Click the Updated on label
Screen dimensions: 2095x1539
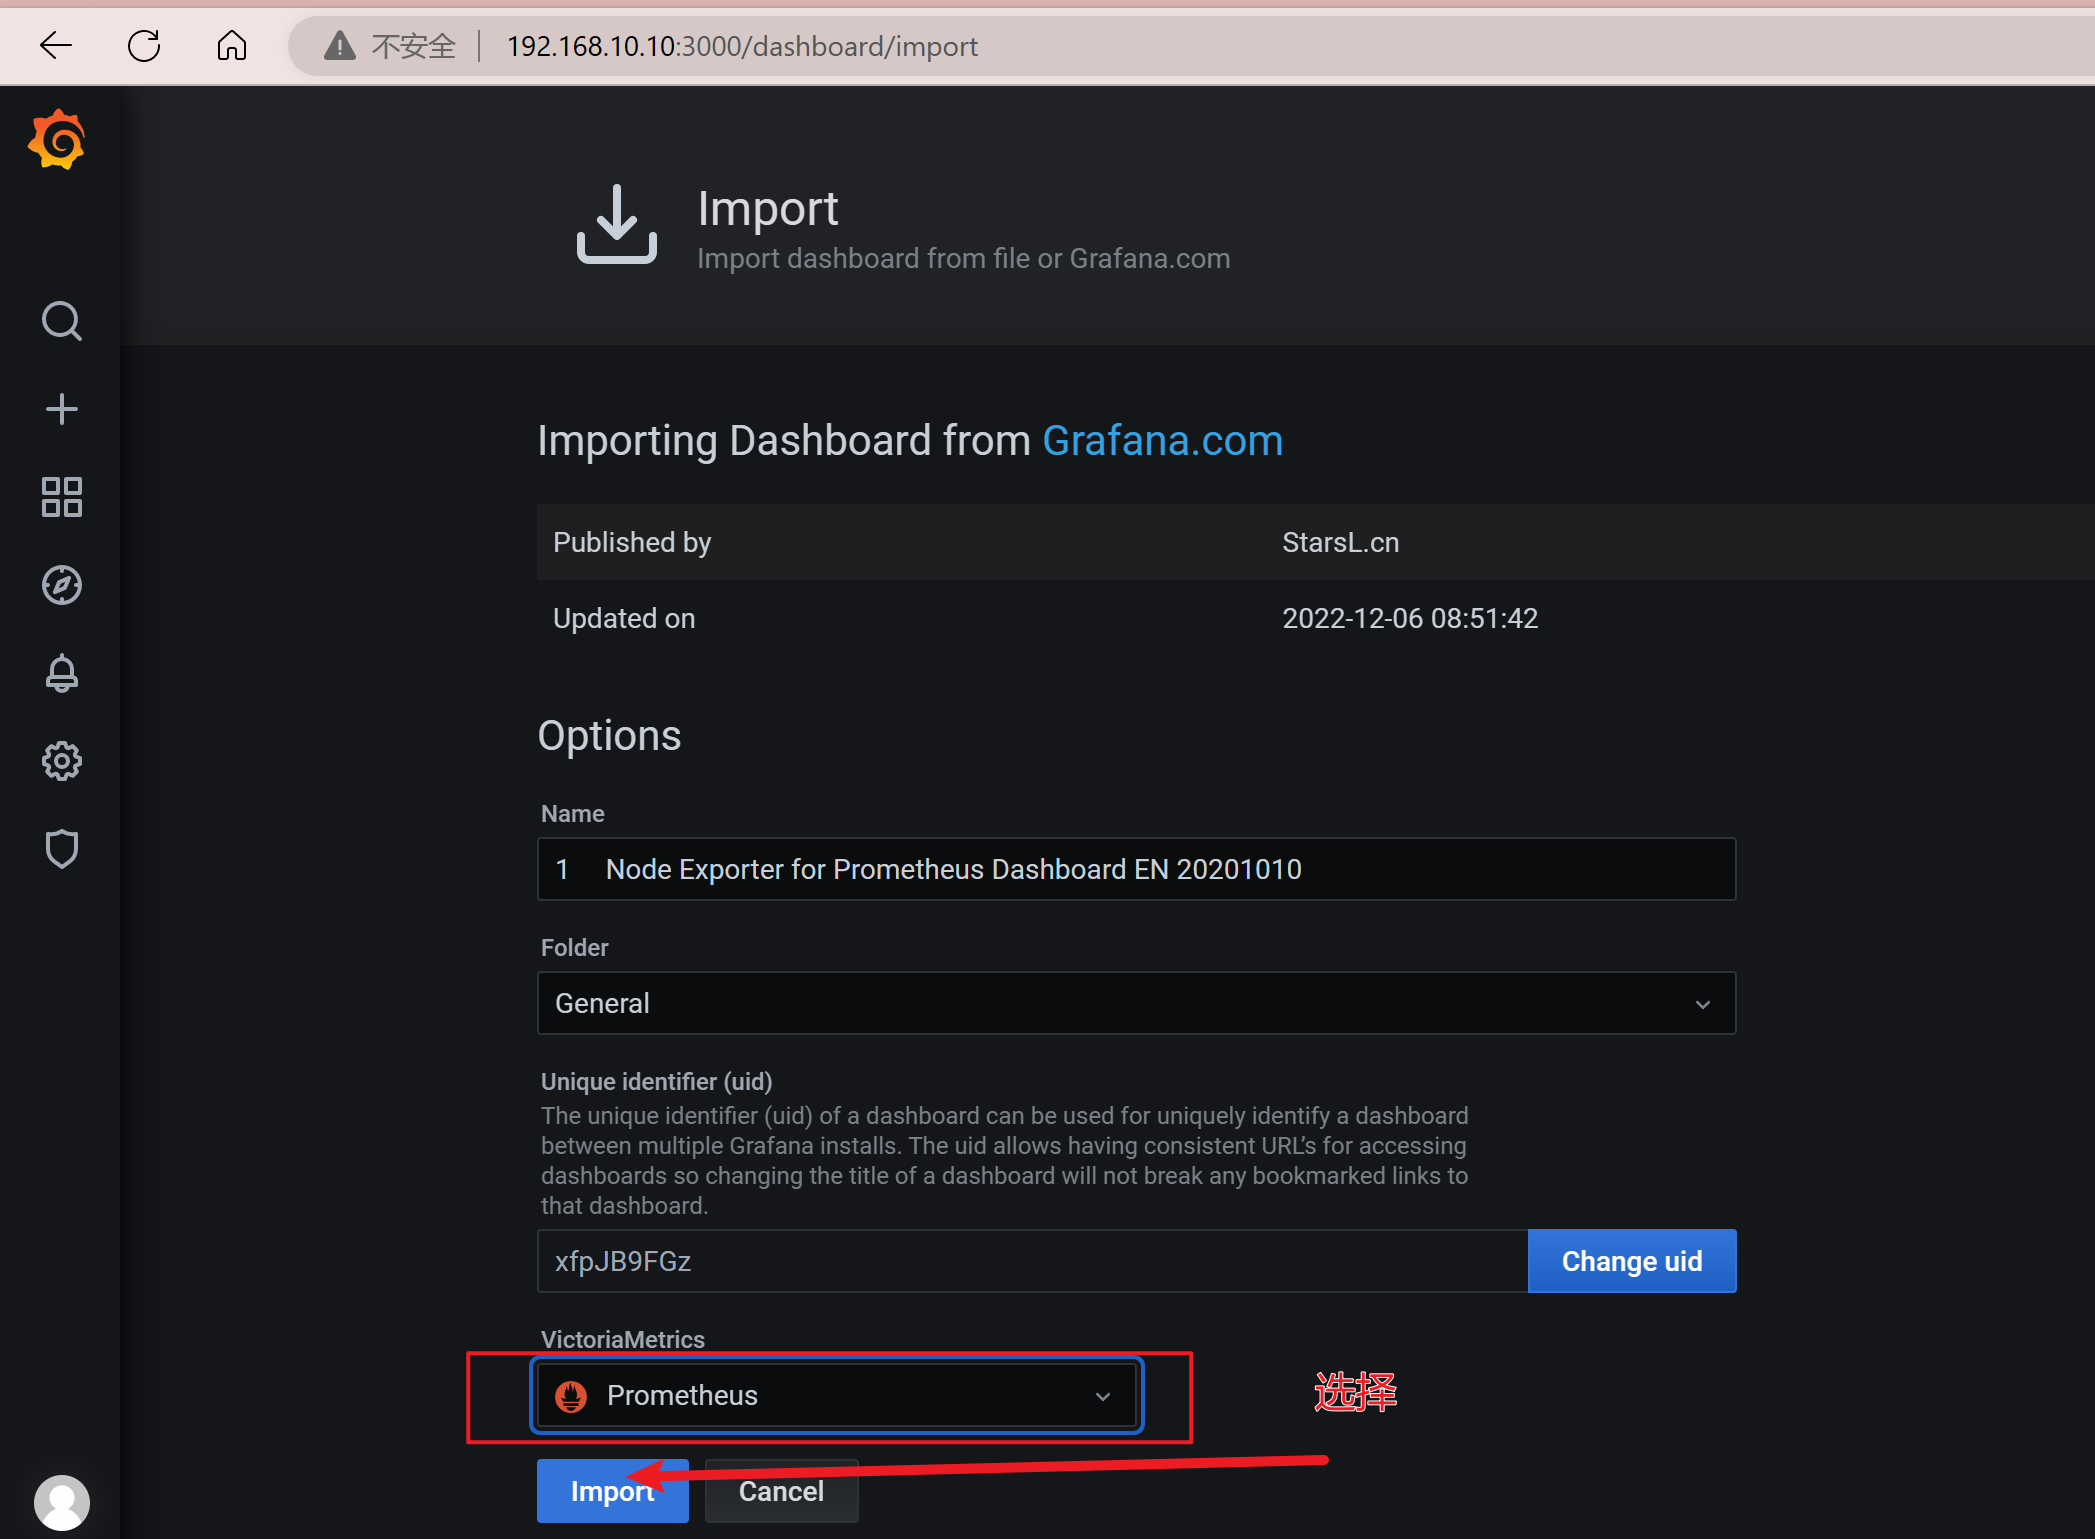[624, 618]
